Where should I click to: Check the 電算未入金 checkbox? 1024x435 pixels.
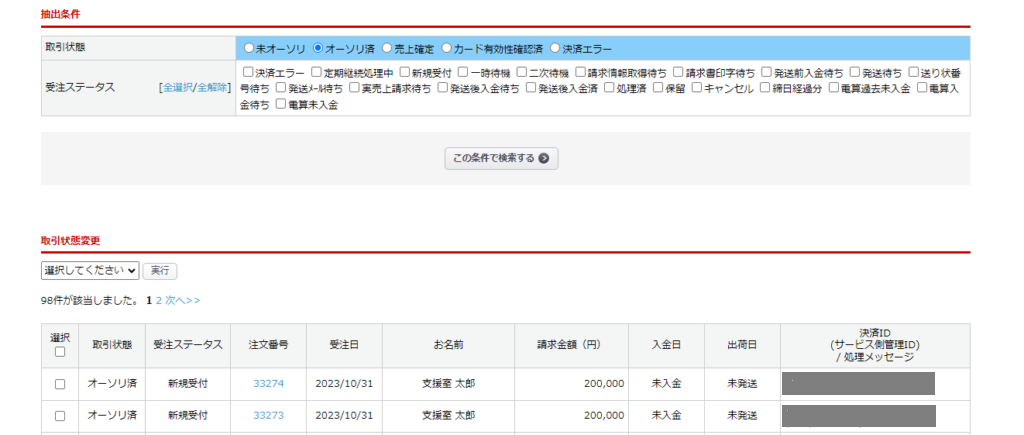pyautogui.click(x=281, y=103)
